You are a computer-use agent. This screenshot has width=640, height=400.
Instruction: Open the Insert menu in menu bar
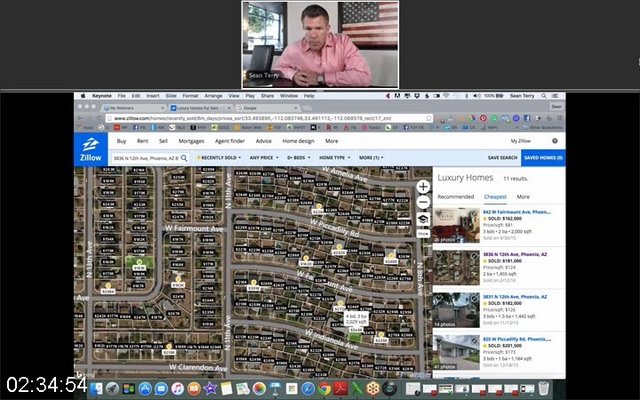153,96
